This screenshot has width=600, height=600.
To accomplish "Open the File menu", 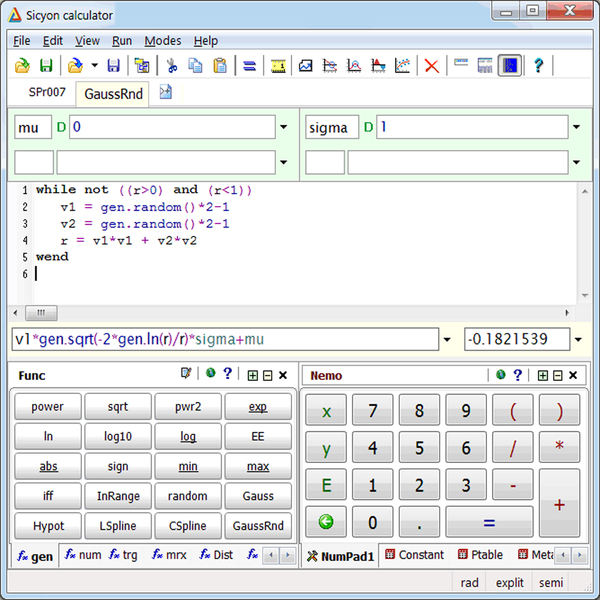I will 21,41.
